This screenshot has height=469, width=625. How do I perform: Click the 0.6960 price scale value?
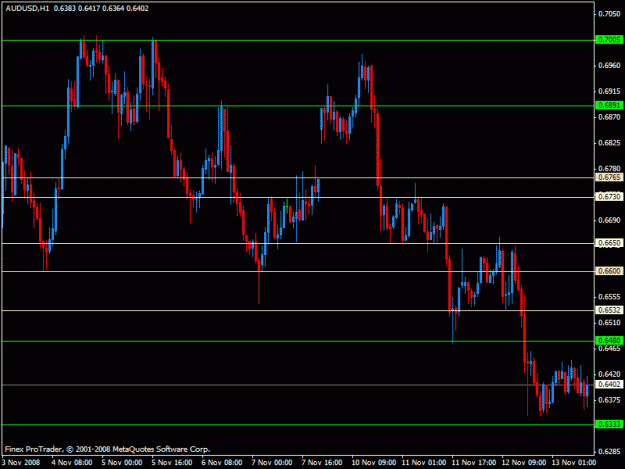609,65
